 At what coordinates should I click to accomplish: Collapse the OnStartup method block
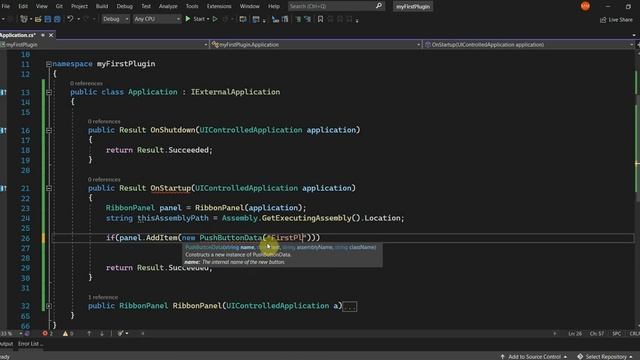point(49,188)
